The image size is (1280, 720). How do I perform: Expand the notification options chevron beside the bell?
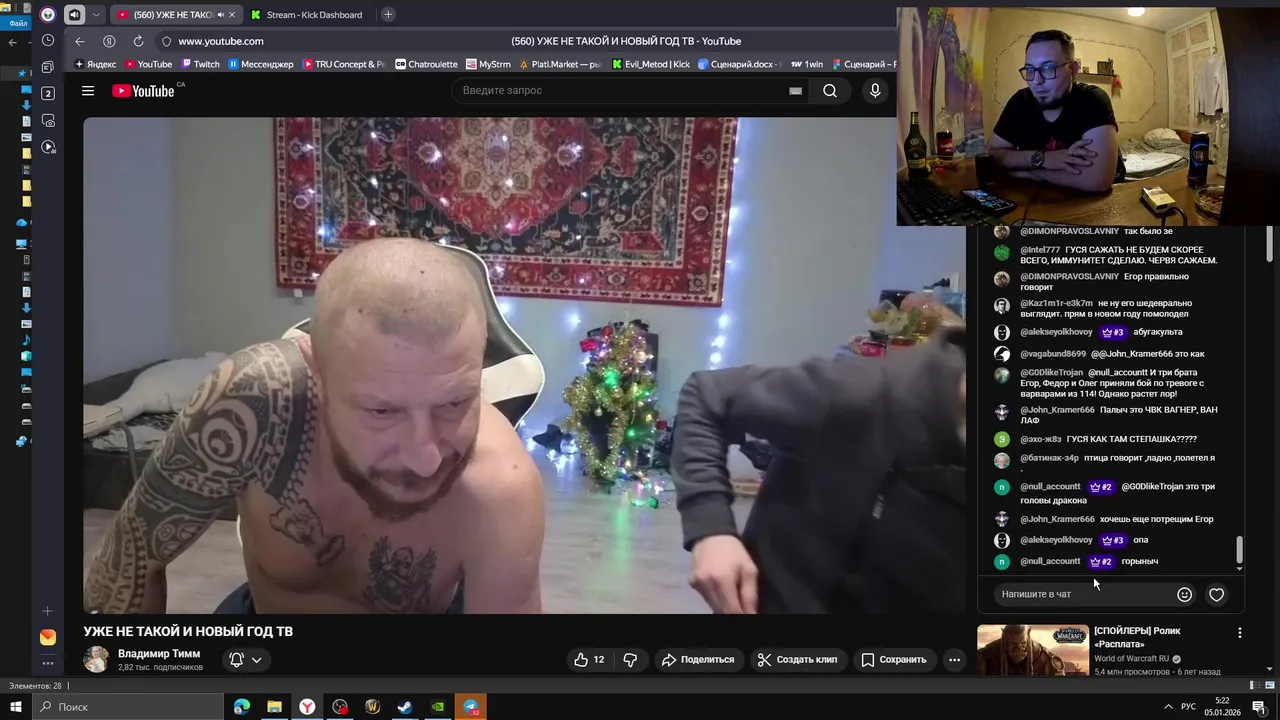(257, 660)
